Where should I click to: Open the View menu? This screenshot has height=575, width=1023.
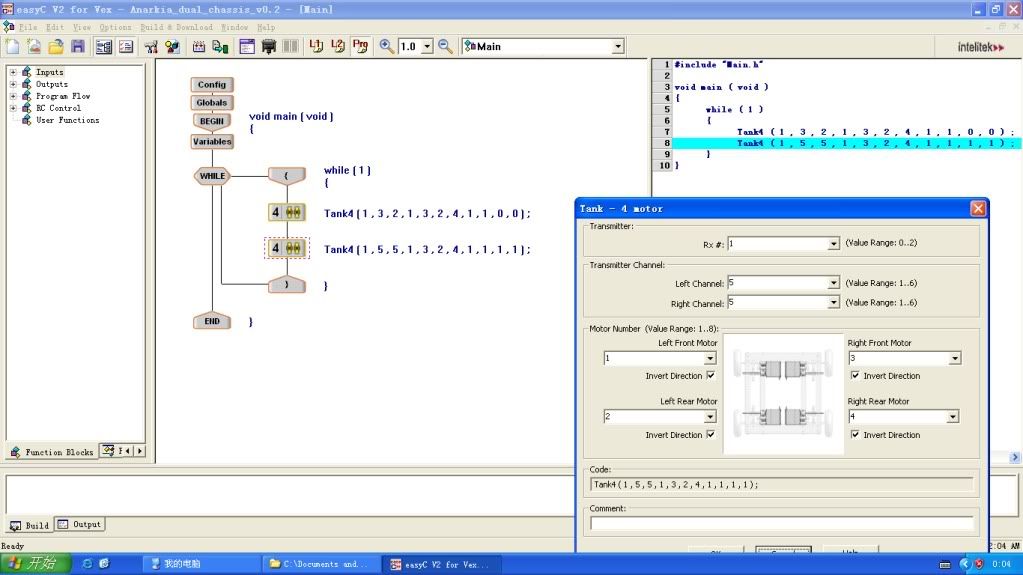coord(82,27)
